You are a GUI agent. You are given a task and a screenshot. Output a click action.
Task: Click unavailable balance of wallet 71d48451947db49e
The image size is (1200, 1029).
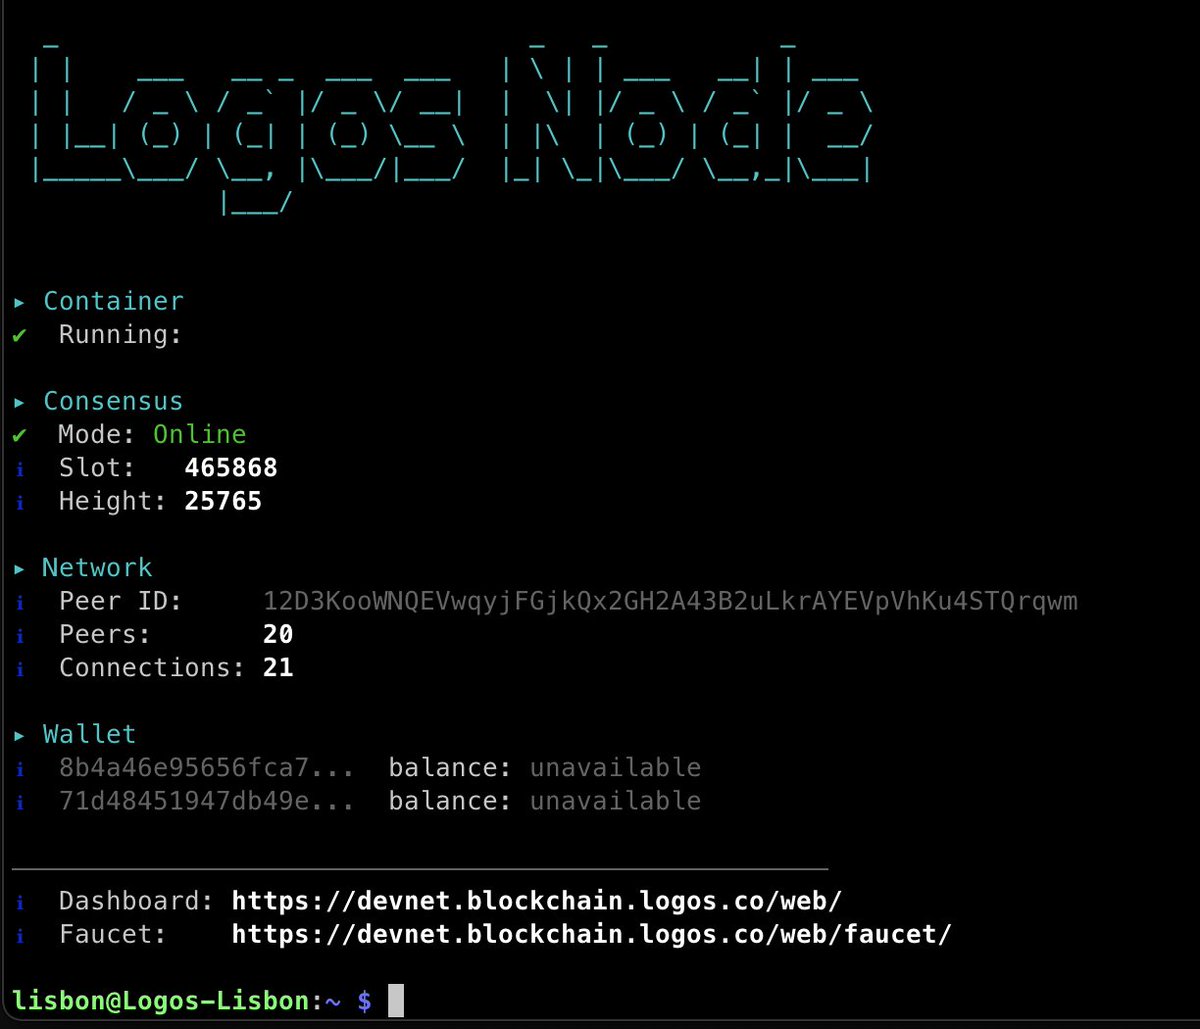(615, 801)
